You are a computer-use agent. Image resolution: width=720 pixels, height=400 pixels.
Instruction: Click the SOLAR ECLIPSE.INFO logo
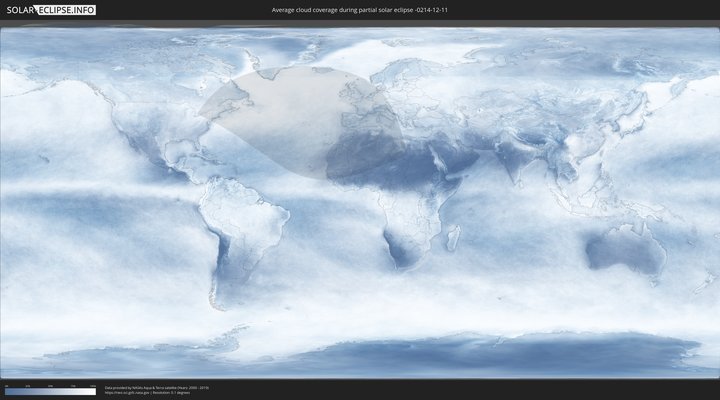pos(49,10)
